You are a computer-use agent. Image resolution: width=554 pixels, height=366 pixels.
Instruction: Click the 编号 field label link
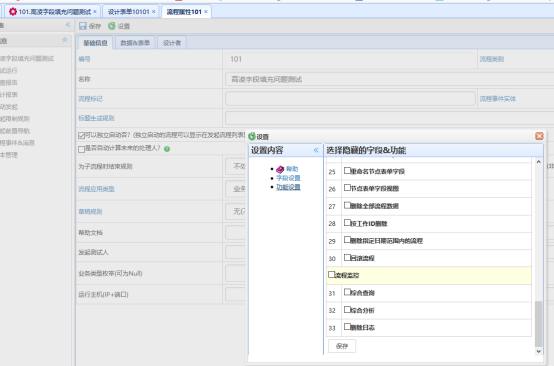(x=84, y=59)
